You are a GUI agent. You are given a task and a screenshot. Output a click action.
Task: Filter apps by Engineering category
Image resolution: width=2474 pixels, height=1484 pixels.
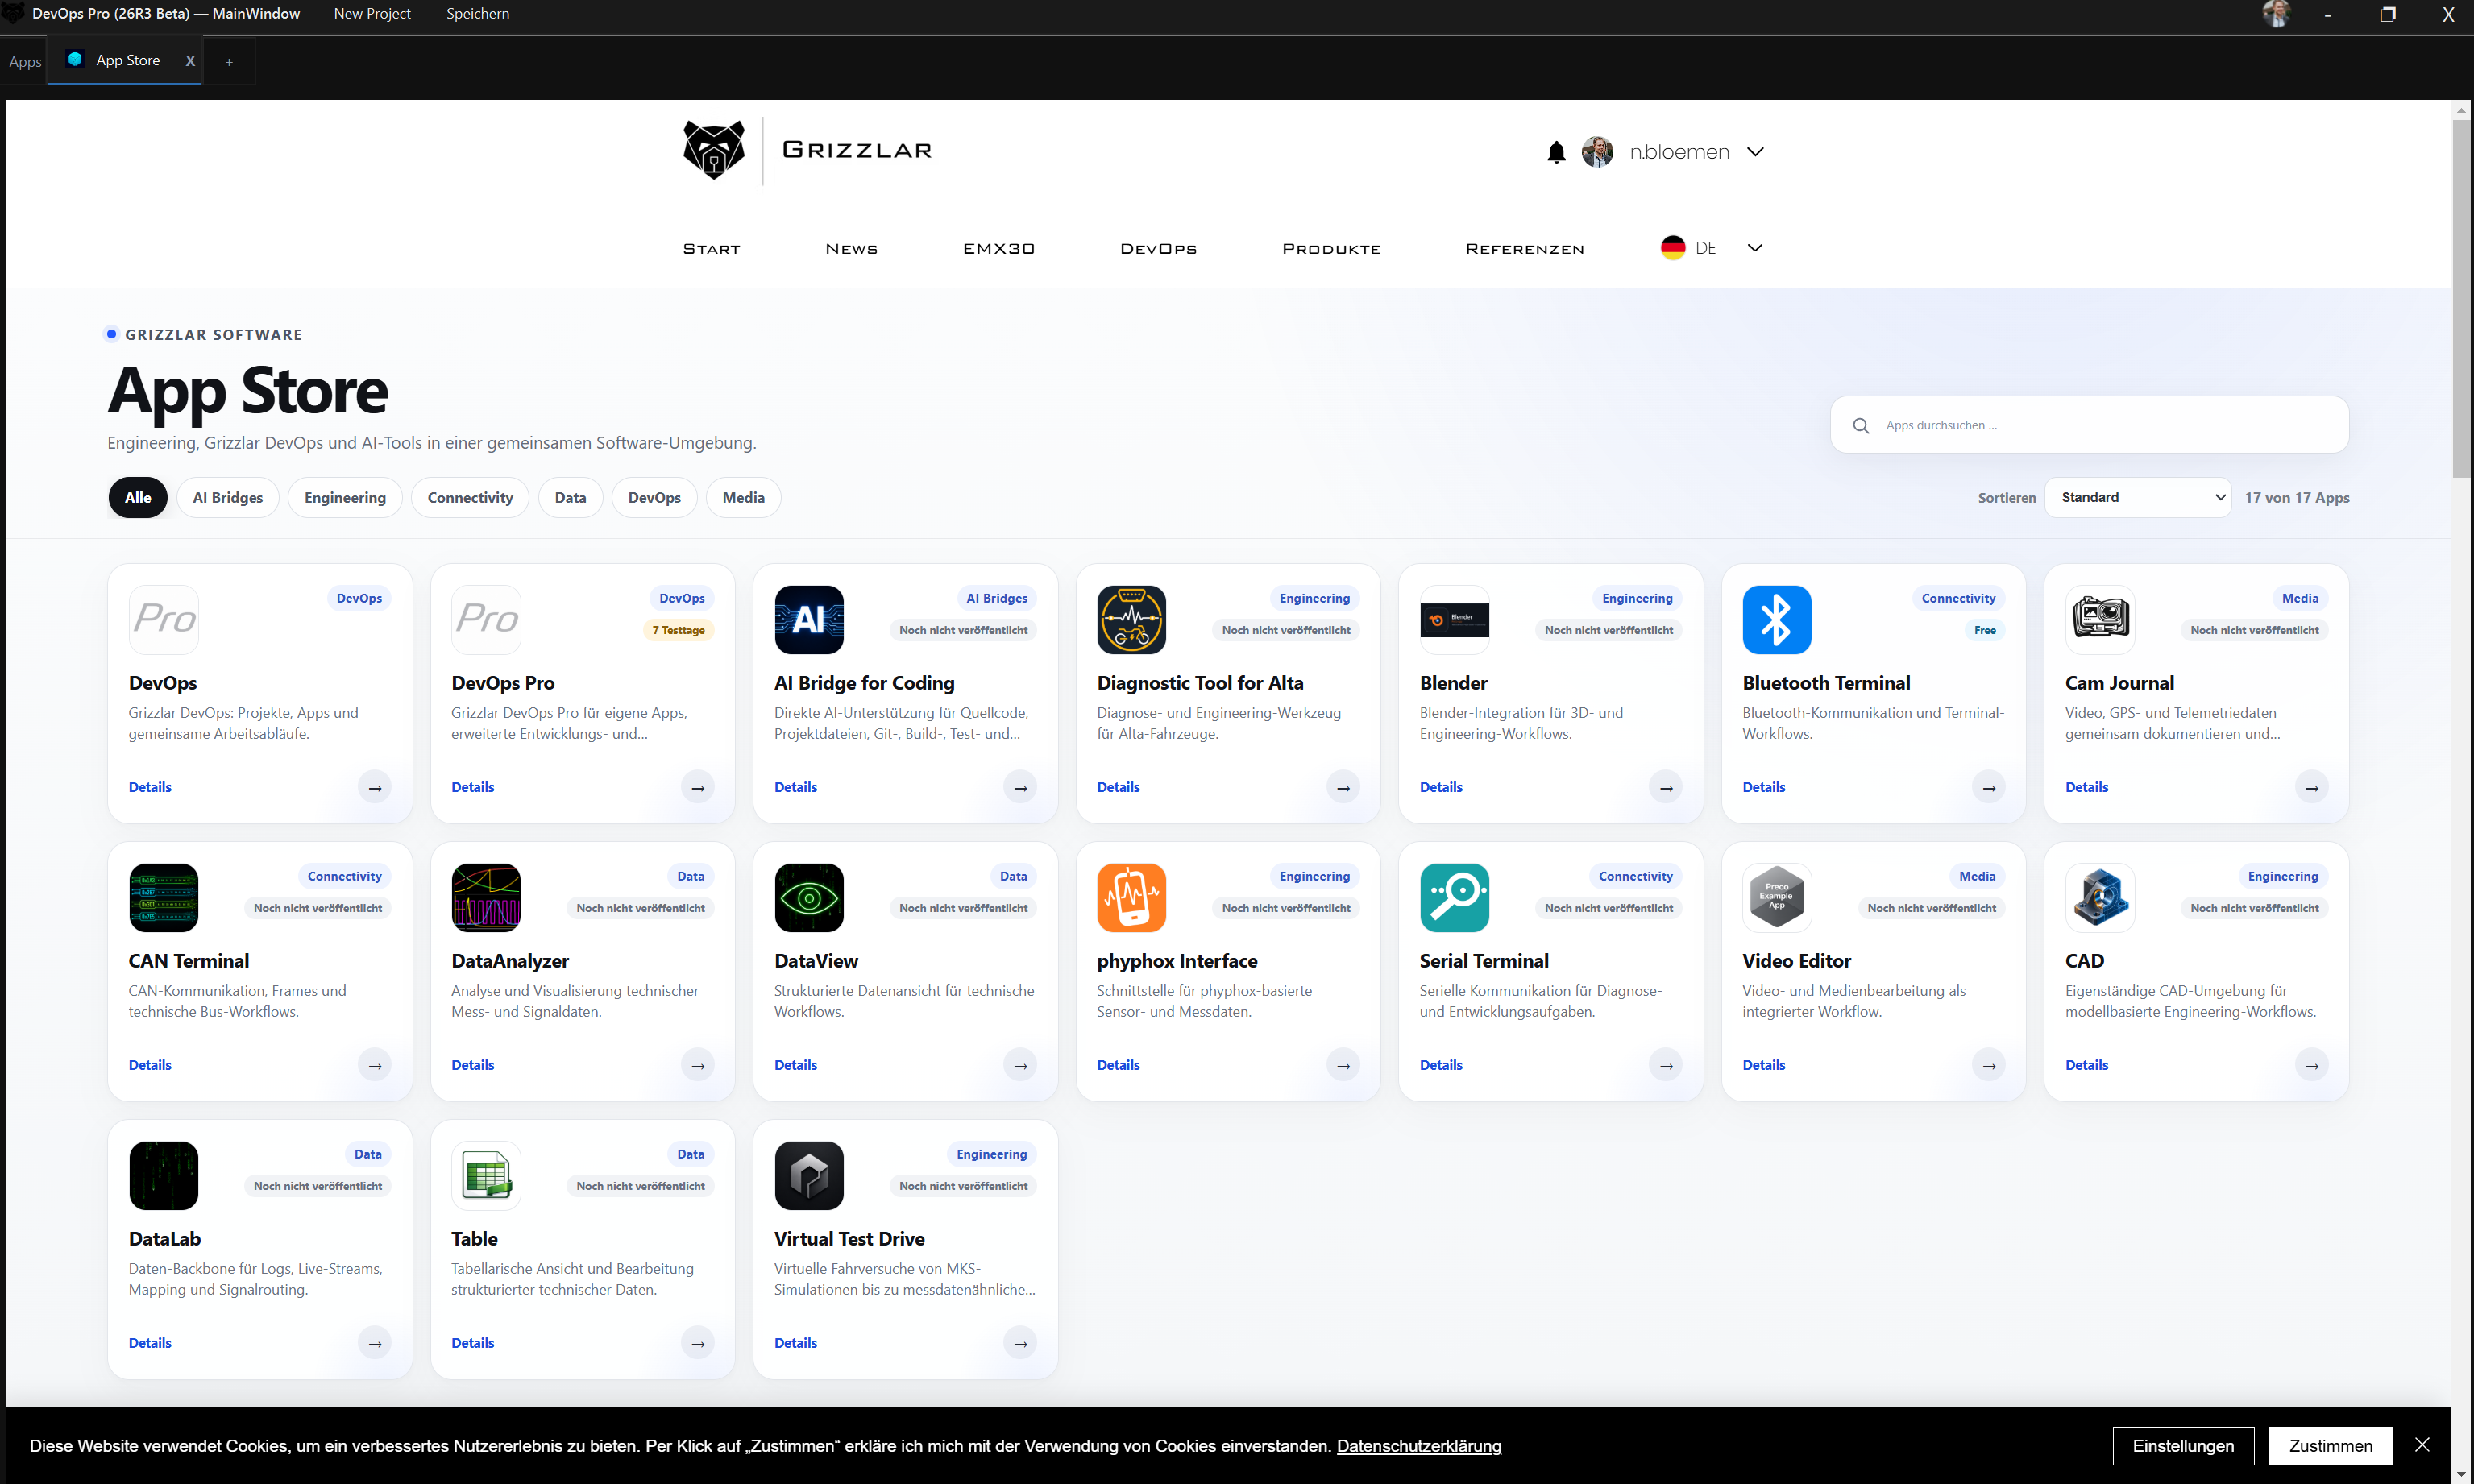[345, 498]
